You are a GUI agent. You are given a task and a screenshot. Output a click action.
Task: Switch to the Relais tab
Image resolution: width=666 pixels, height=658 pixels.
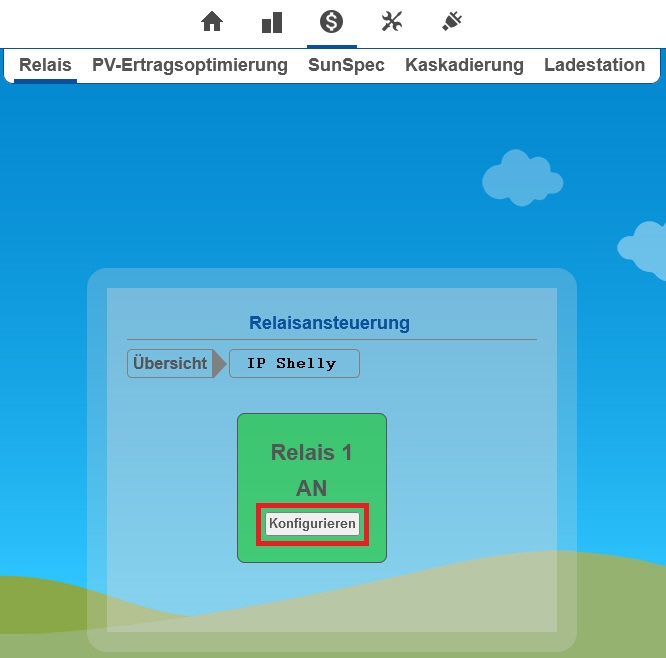point(46,65)
